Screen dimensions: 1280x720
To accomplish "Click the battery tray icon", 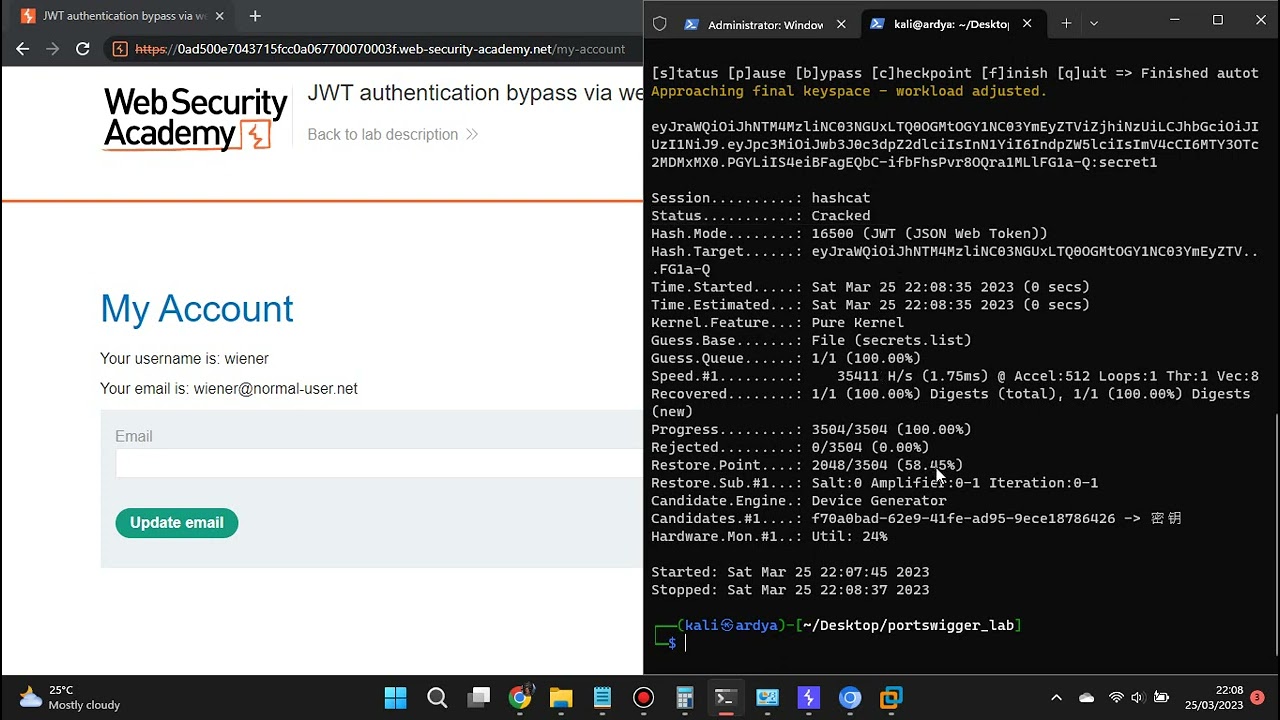I will (1162, 698).
